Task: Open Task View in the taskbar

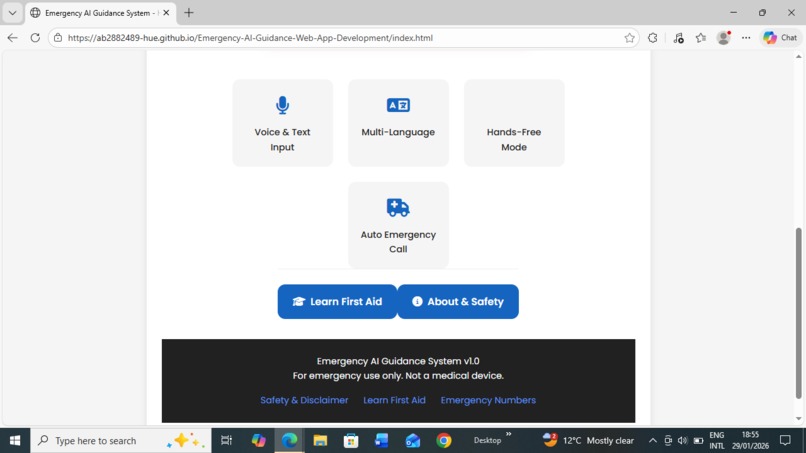Action: pyautogui.click(x=226, y=441)
